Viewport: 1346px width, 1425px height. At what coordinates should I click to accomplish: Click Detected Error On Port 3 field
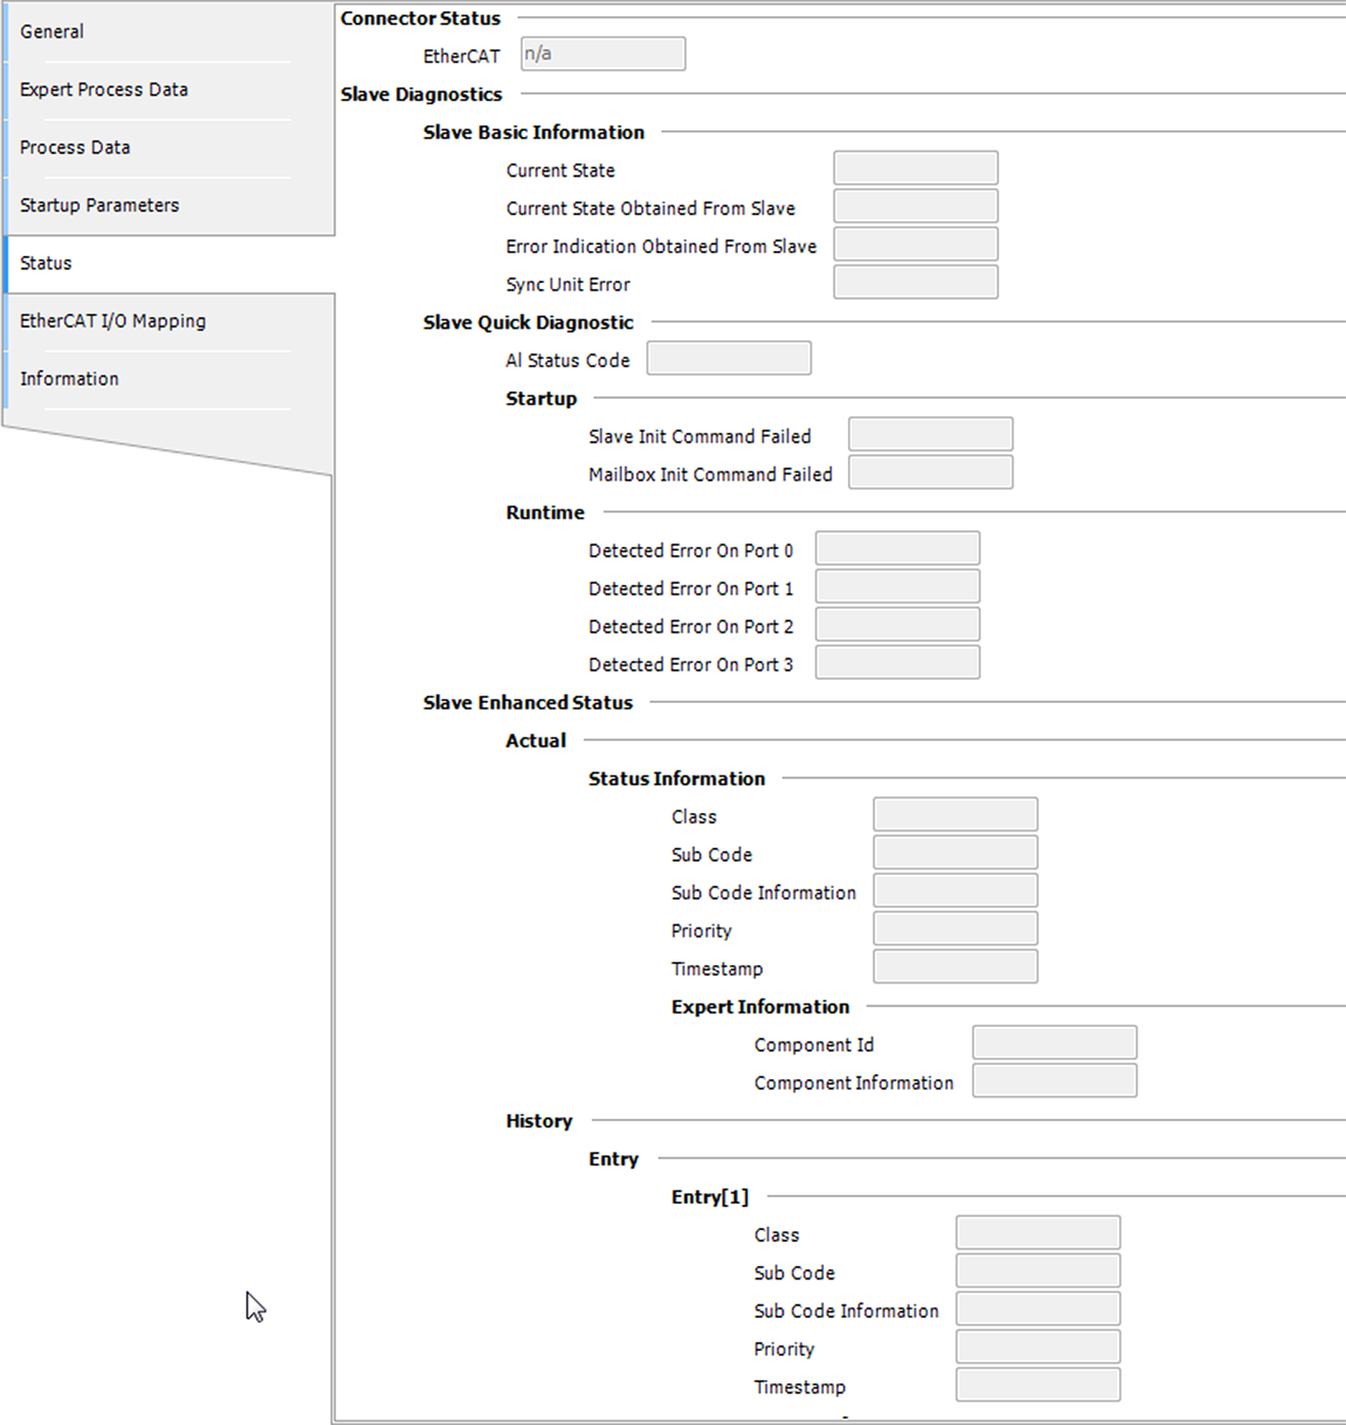(897, 662)
